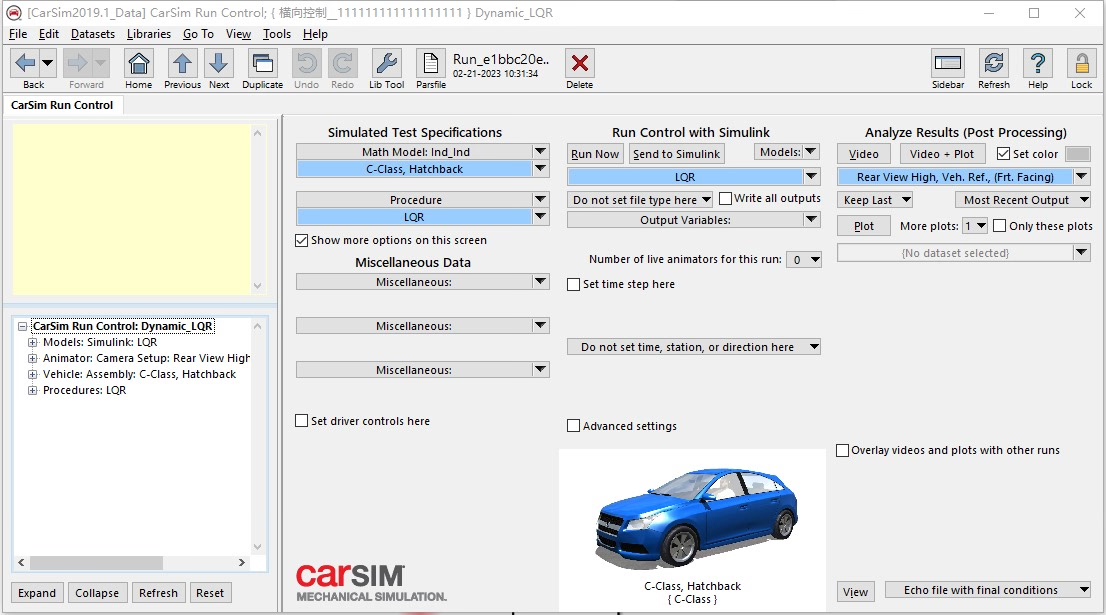Click the View button for echo file
Image resolution: width=1106 pixels, height=615 pixels.
(x=855, y=592)
